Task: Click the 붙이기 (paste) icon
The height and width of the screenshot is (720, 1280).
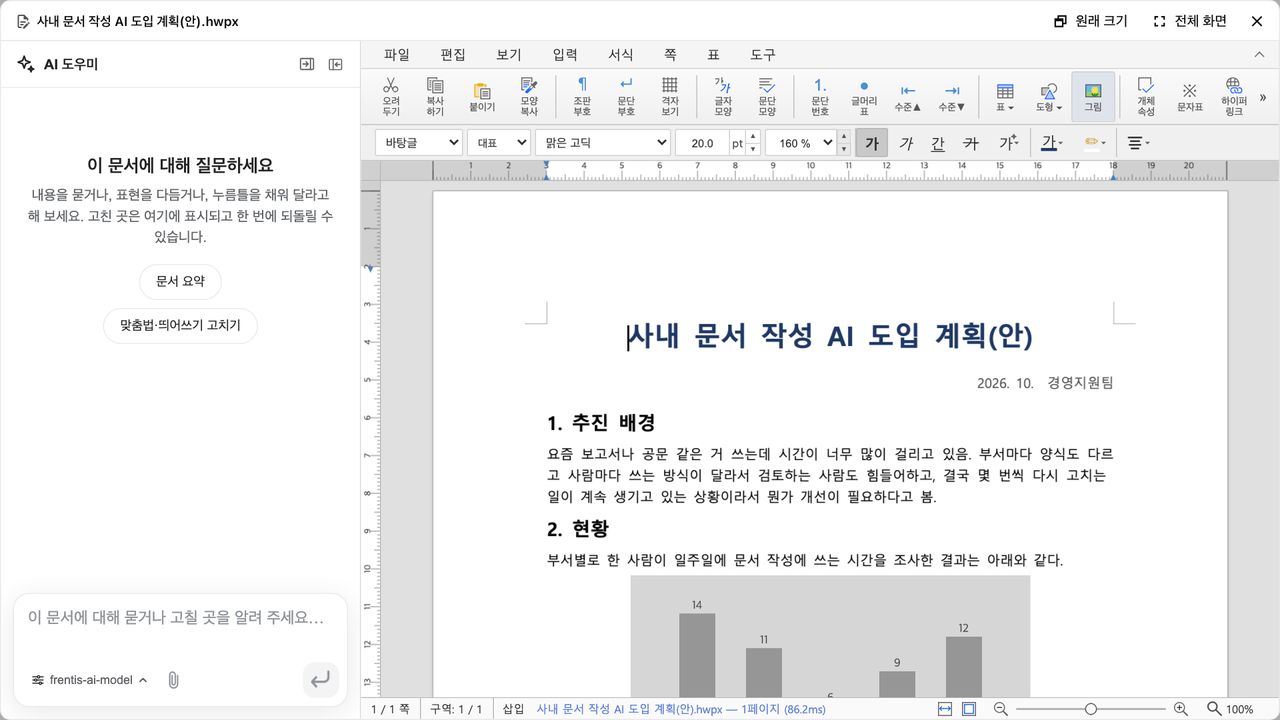Action: (x=482, y=90)
